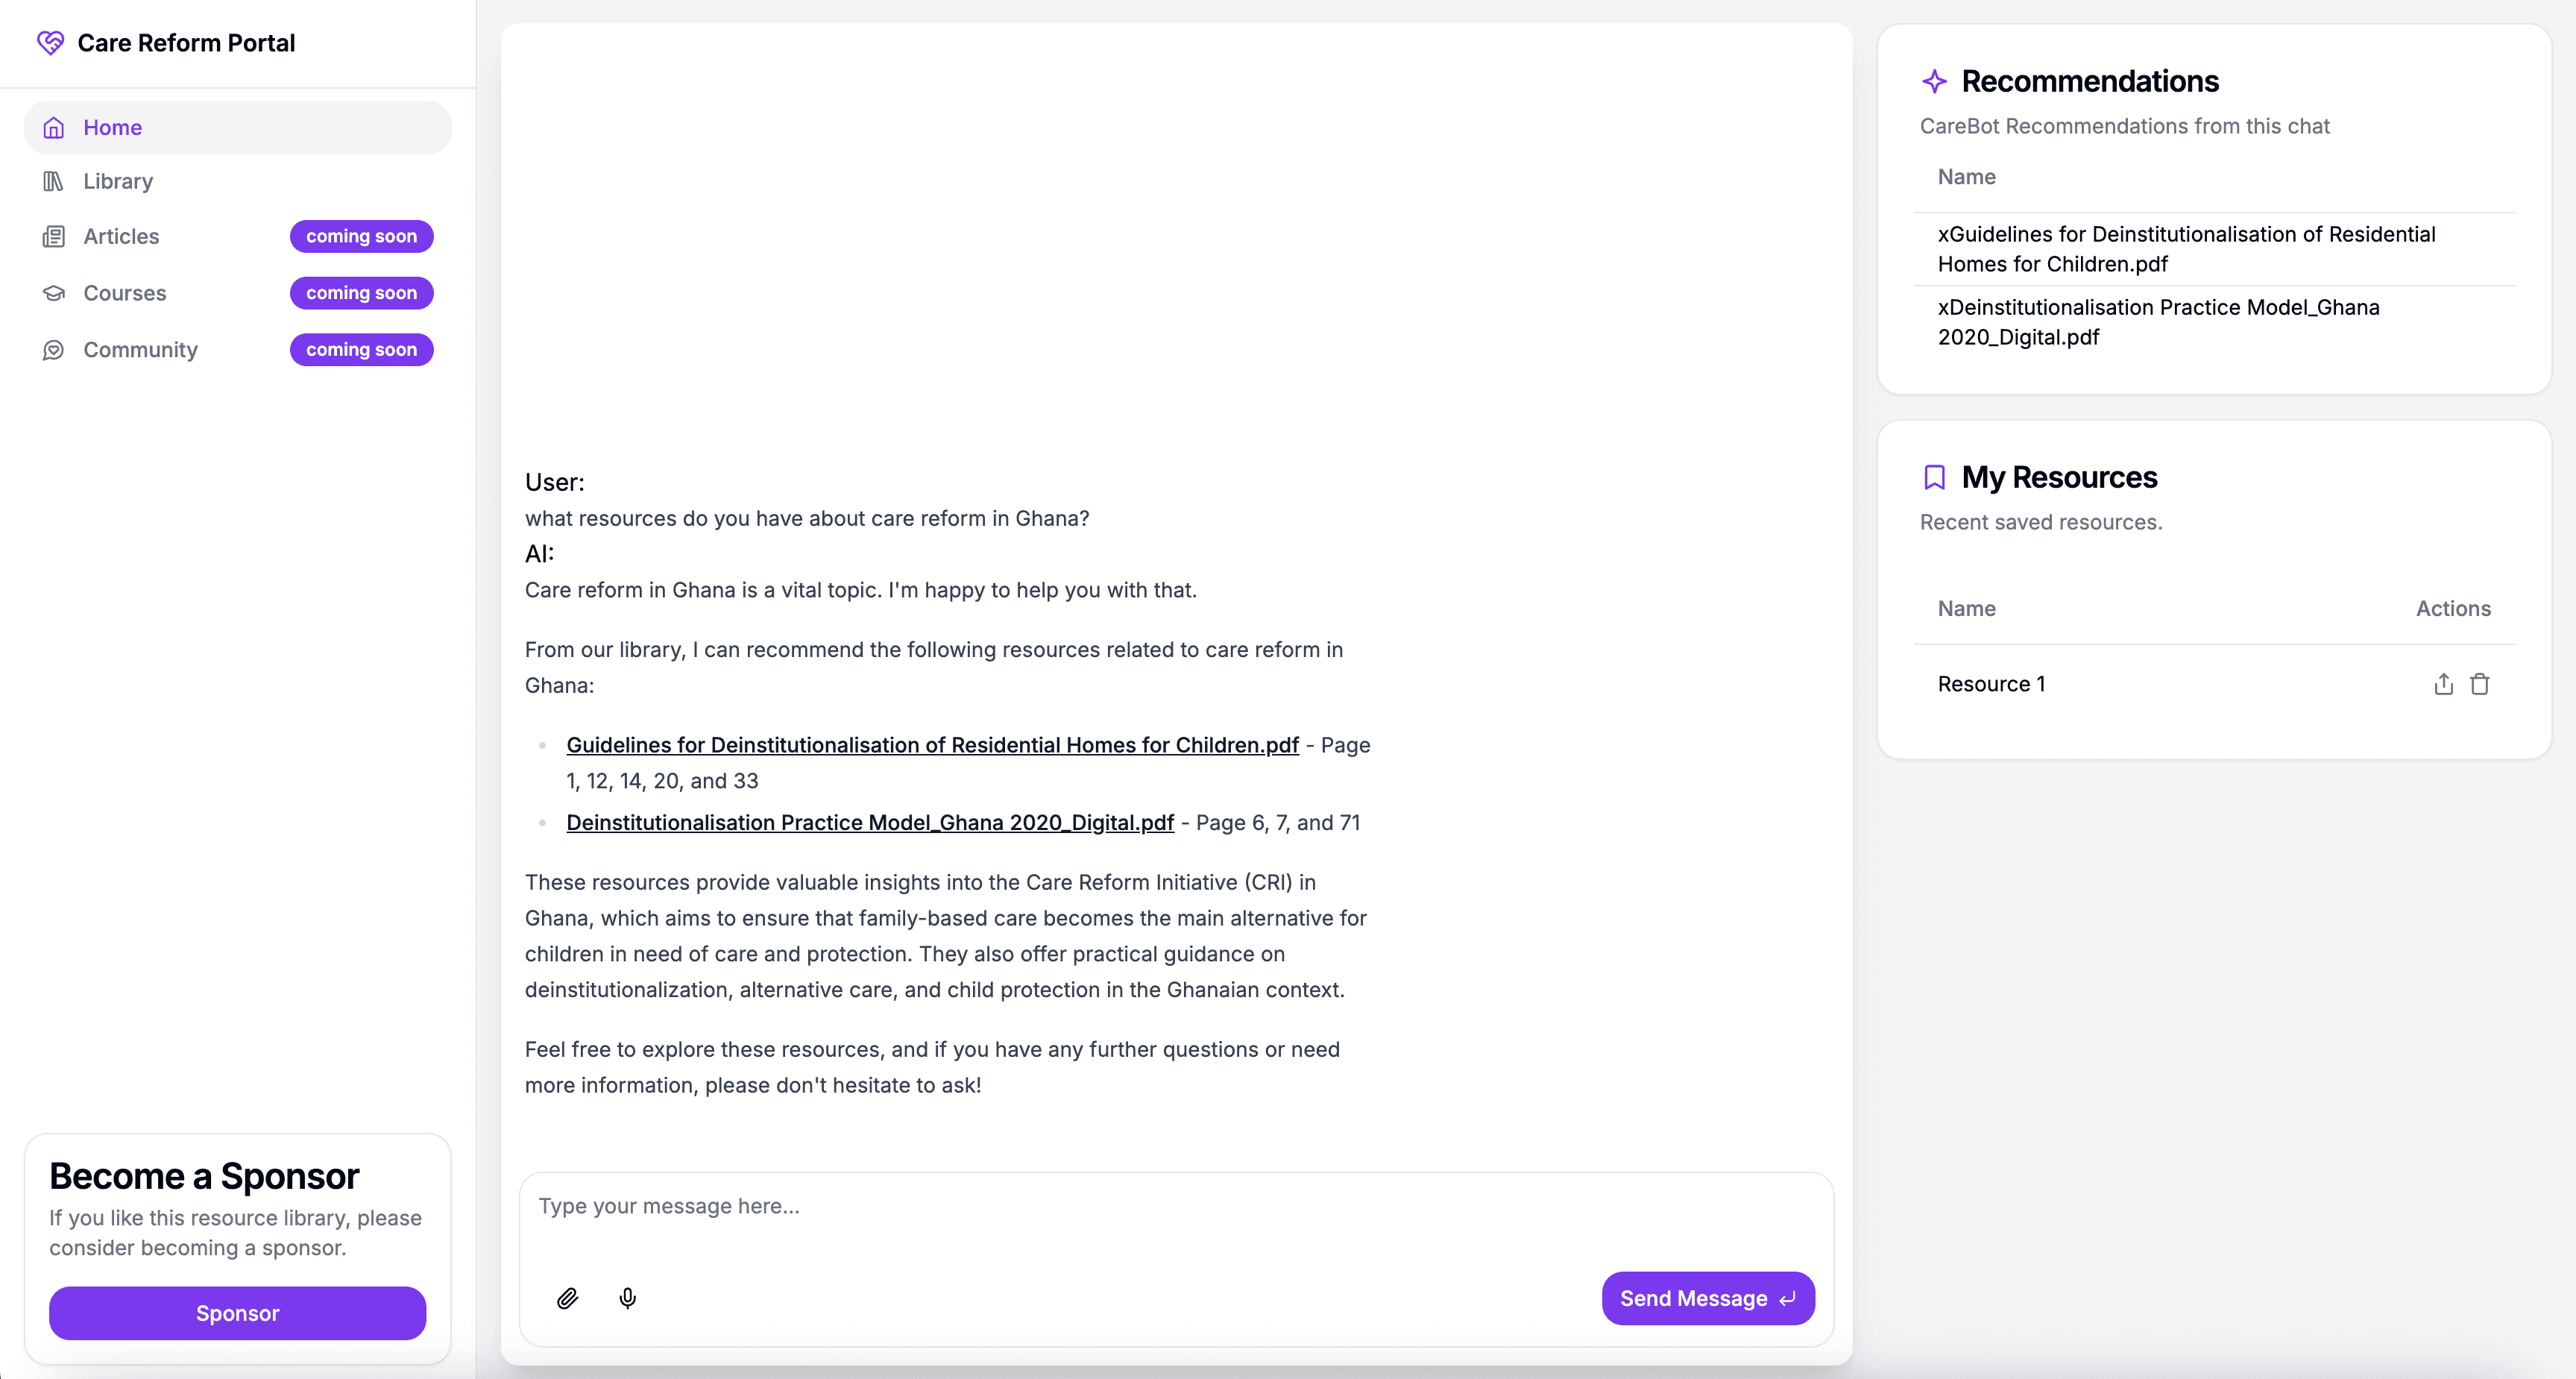The height and width of the screenshot is (1379, 2576).
Task: Delete Resource 1 using the trash icon
Action: [2479, 684]
